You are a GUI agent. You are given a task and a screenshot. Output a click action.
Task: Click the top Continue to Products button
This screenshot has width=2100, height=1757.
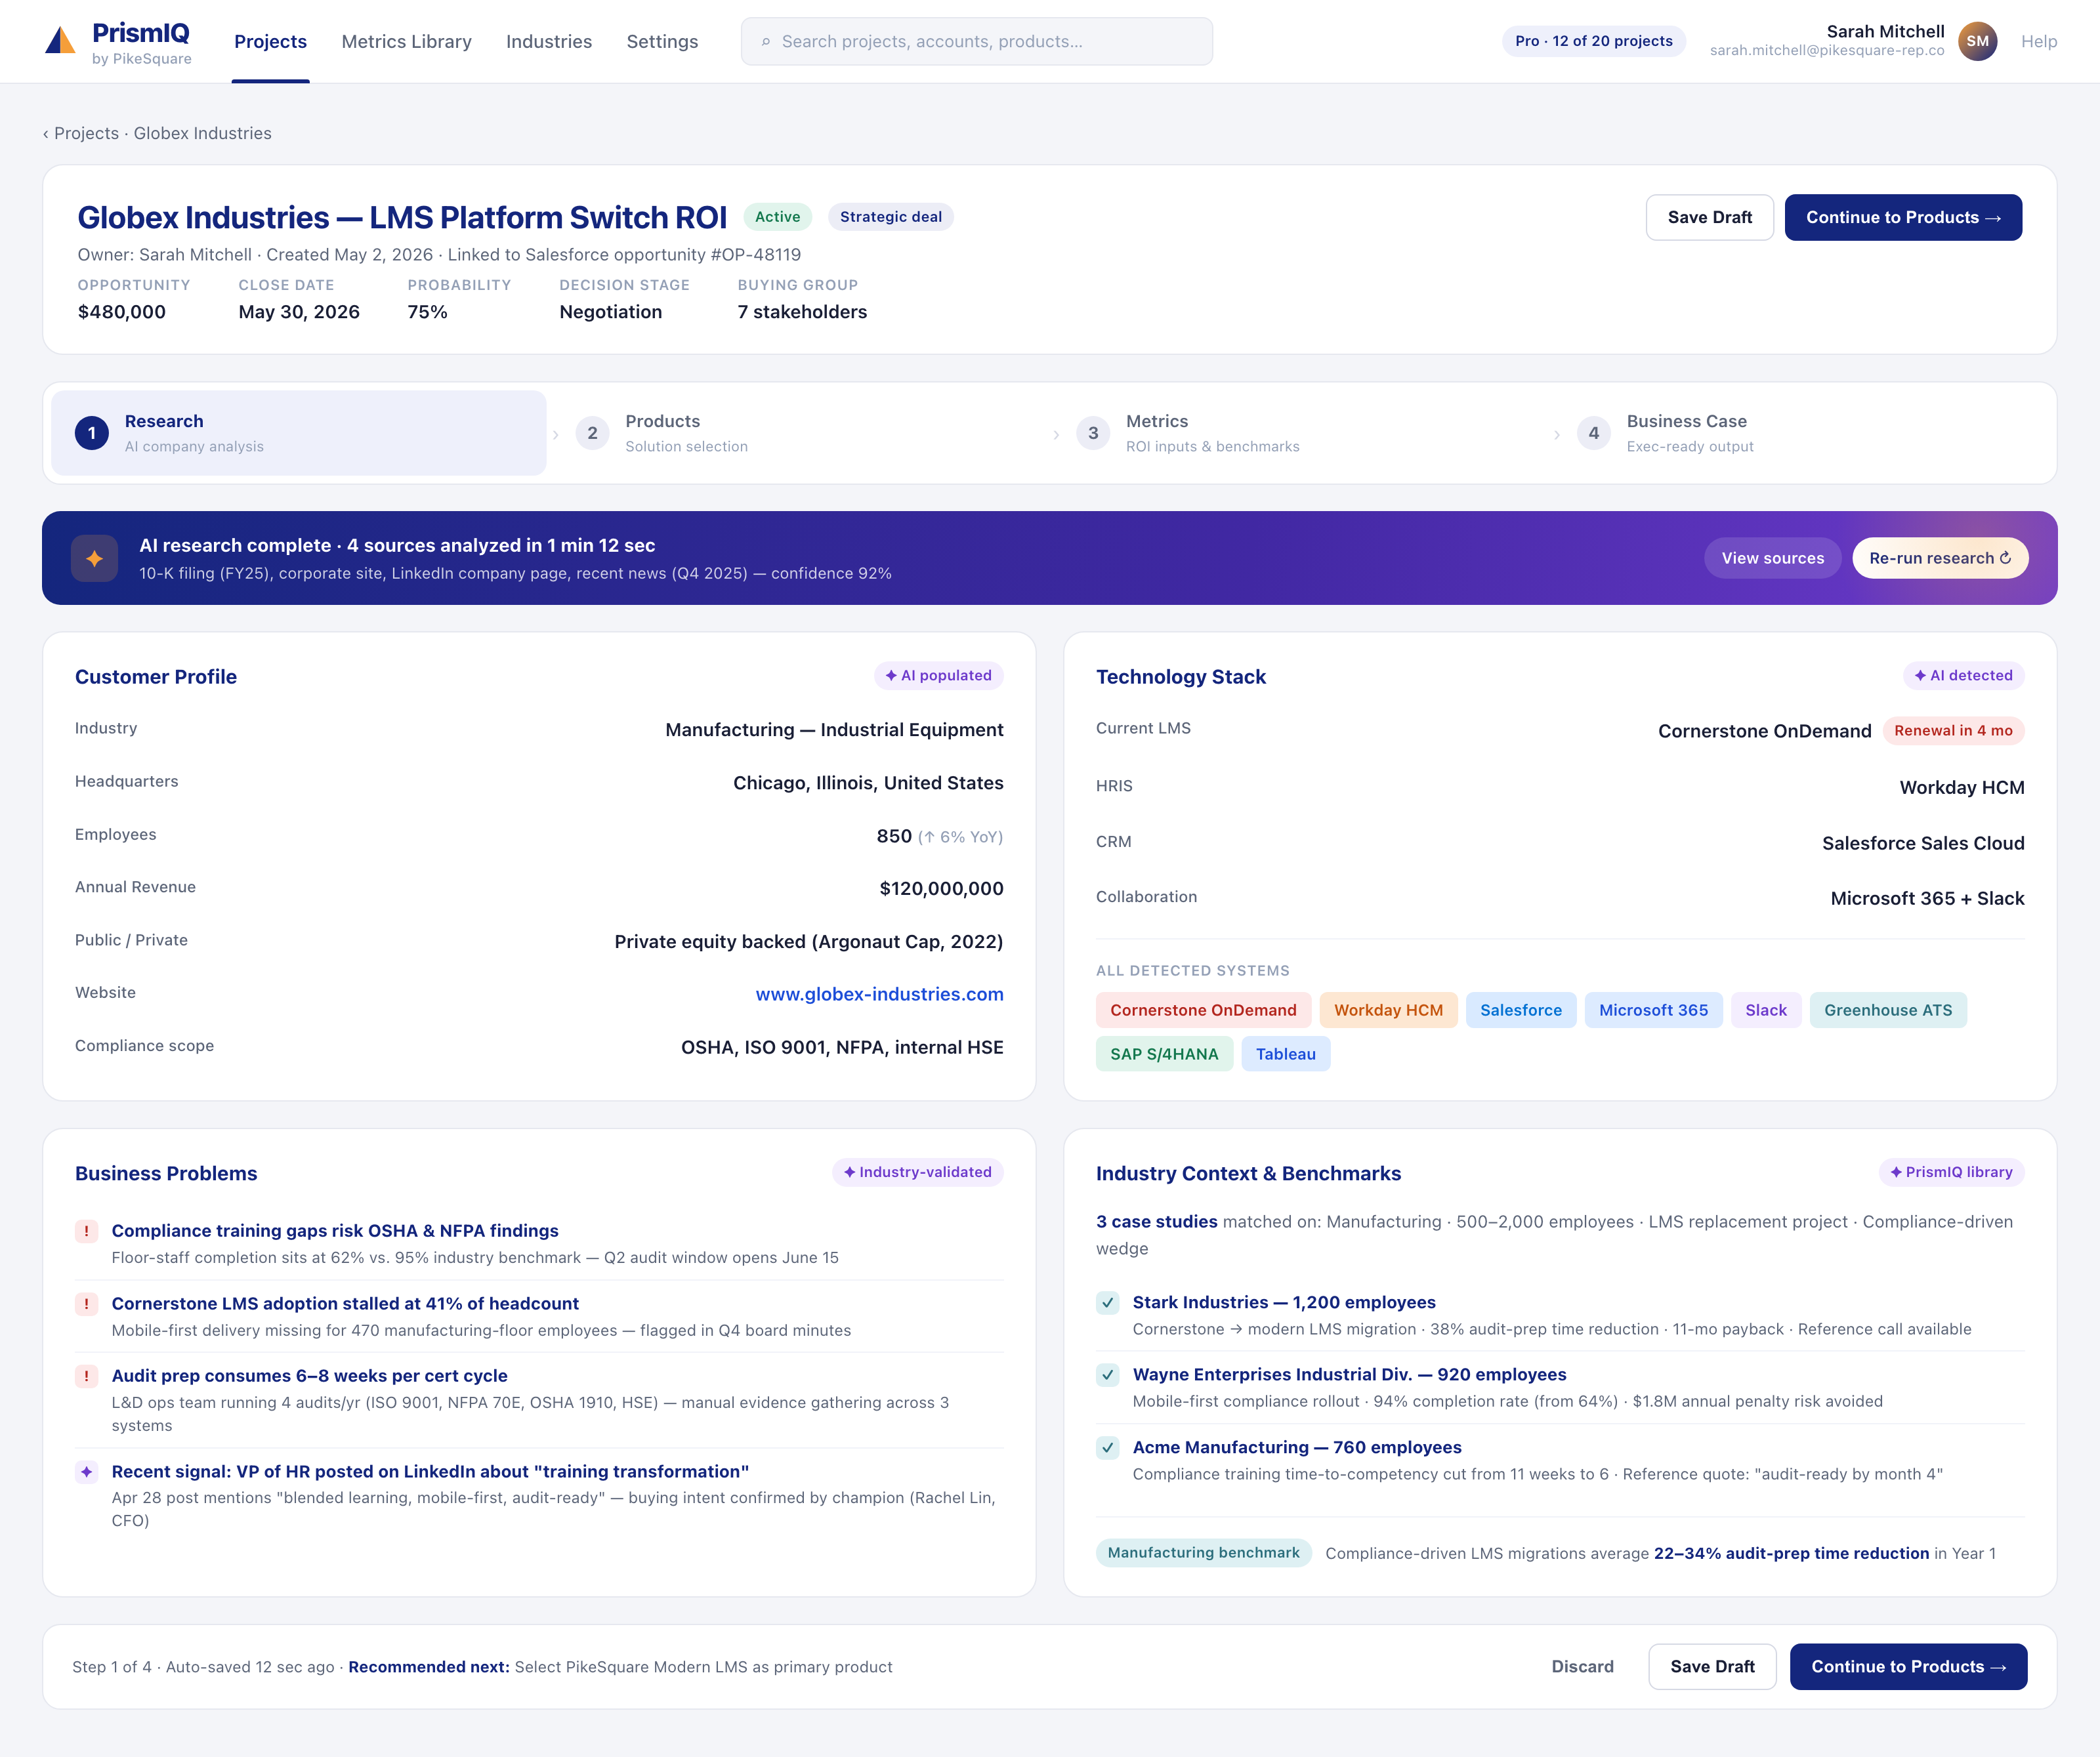point(1903,217)
